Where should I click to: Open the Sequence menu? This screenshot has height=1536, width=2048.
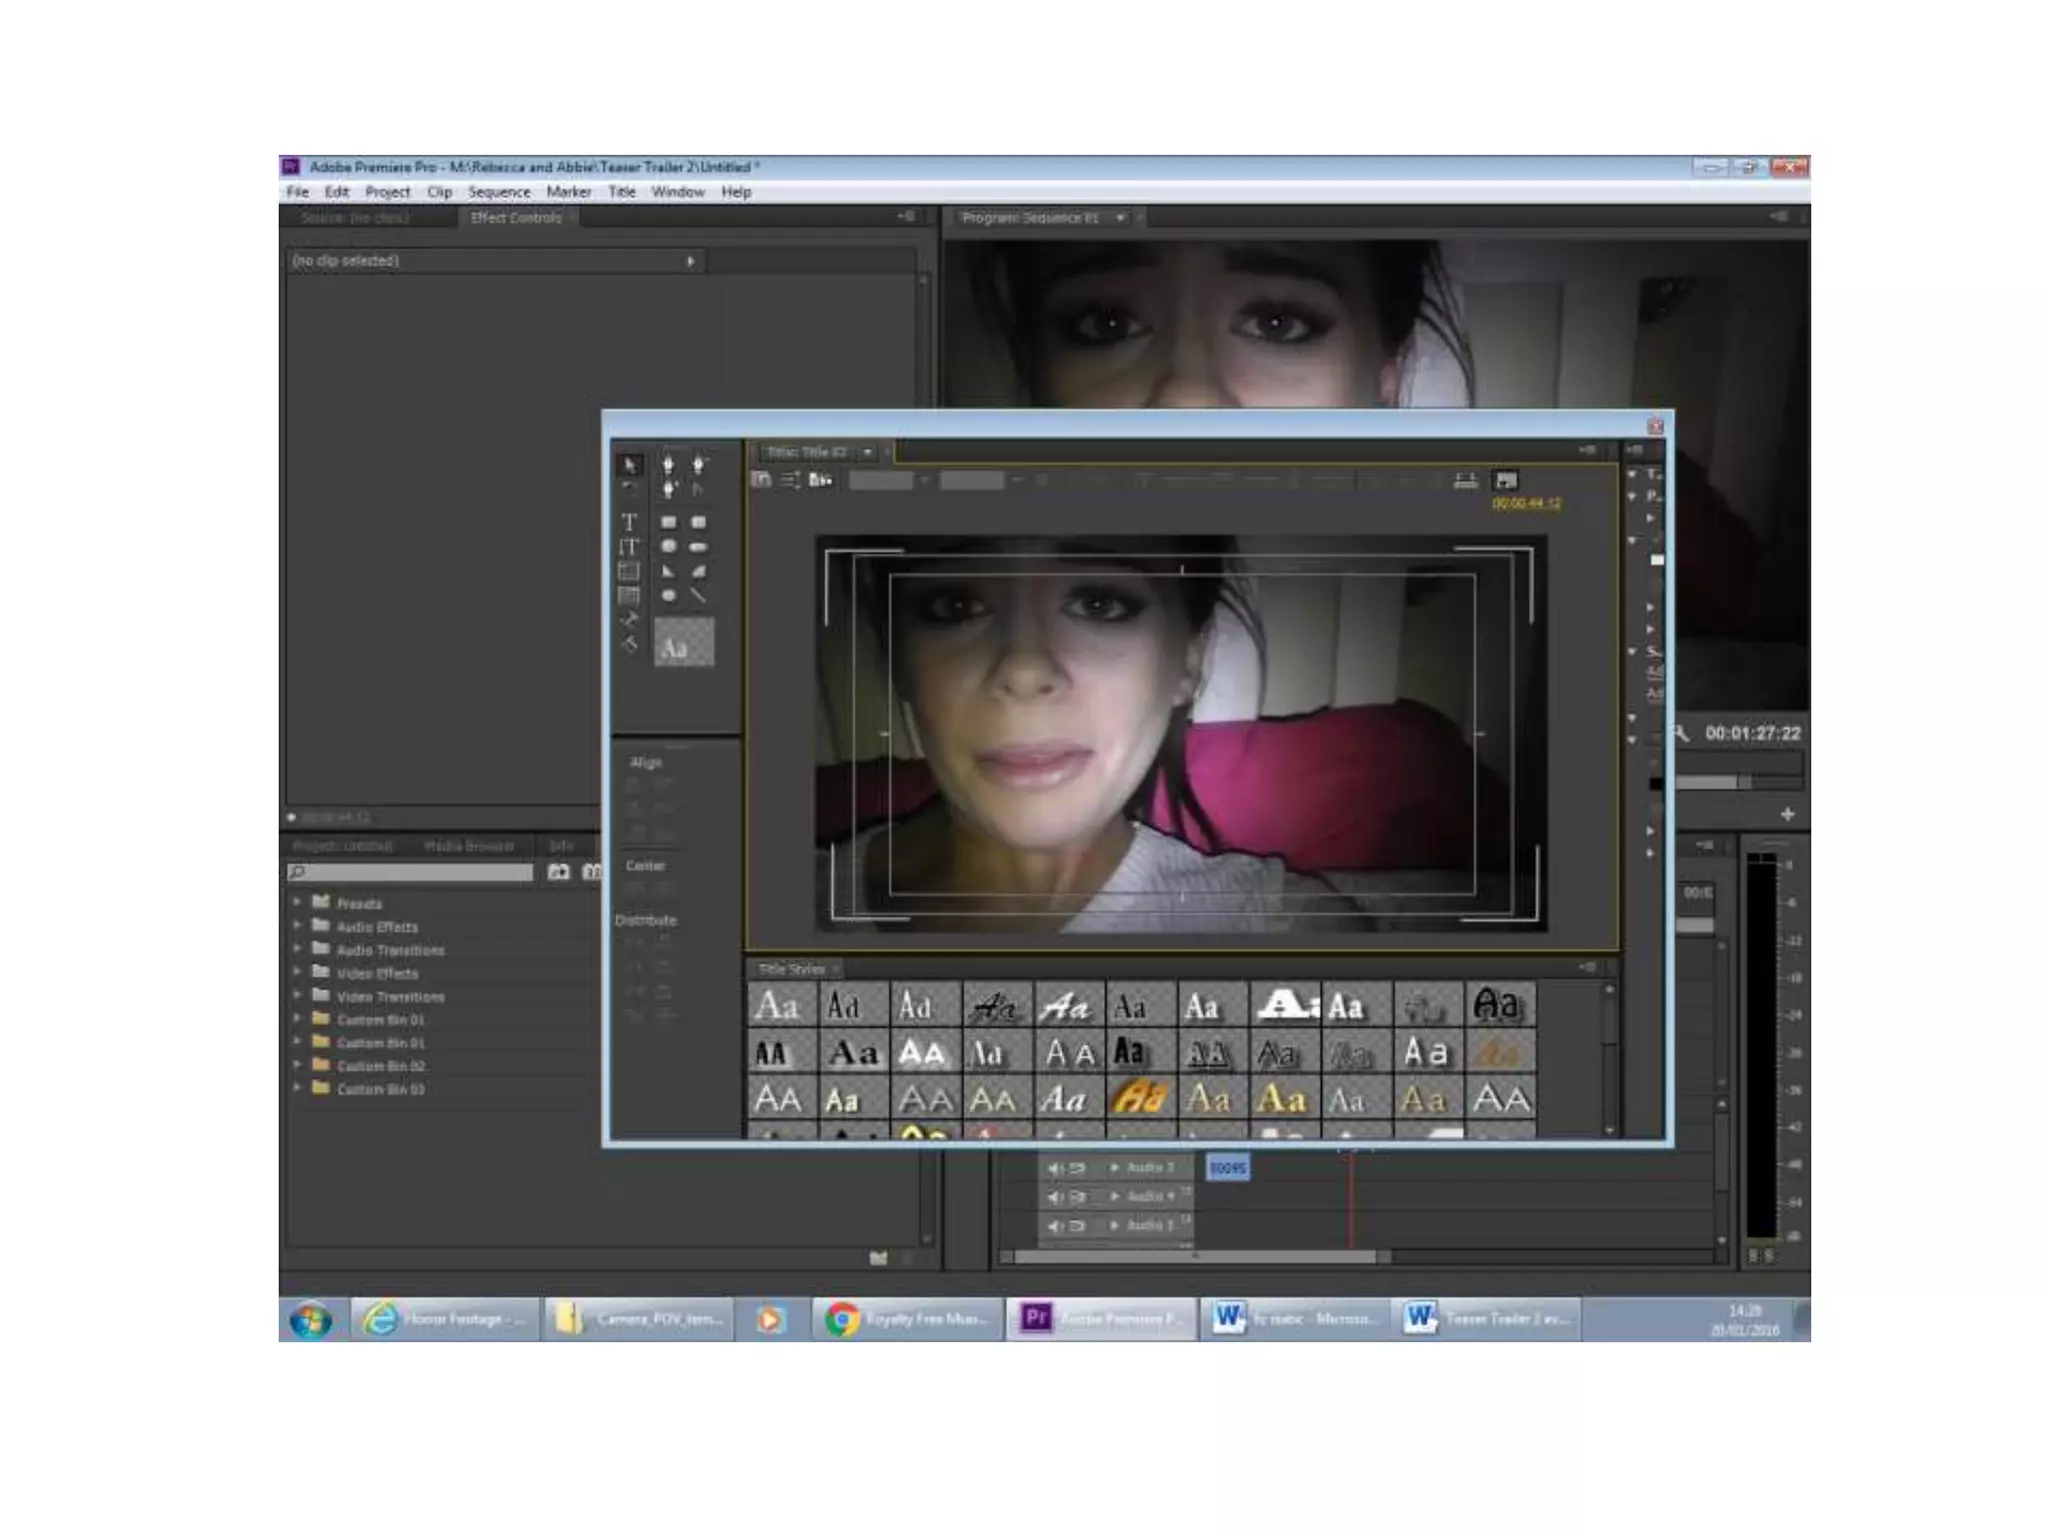click(498, 192)
